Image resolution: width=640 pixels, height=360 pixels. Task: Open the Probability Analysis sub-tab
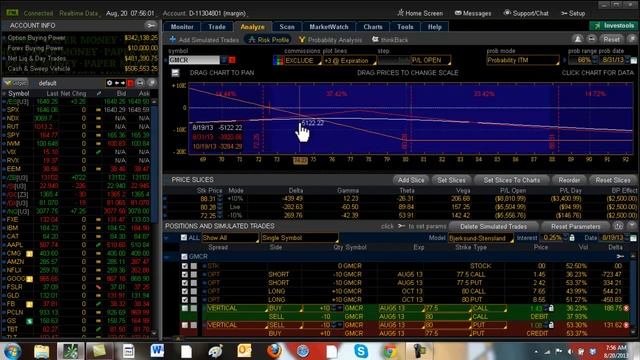(331, 40)
